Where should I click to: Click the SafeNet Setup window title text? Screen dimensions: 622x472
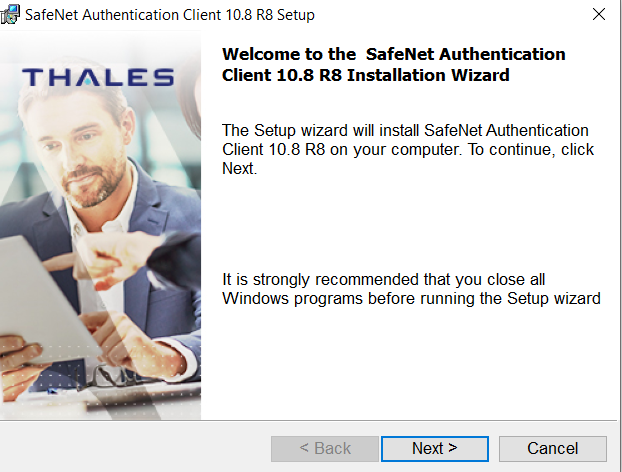coord(170,15)
